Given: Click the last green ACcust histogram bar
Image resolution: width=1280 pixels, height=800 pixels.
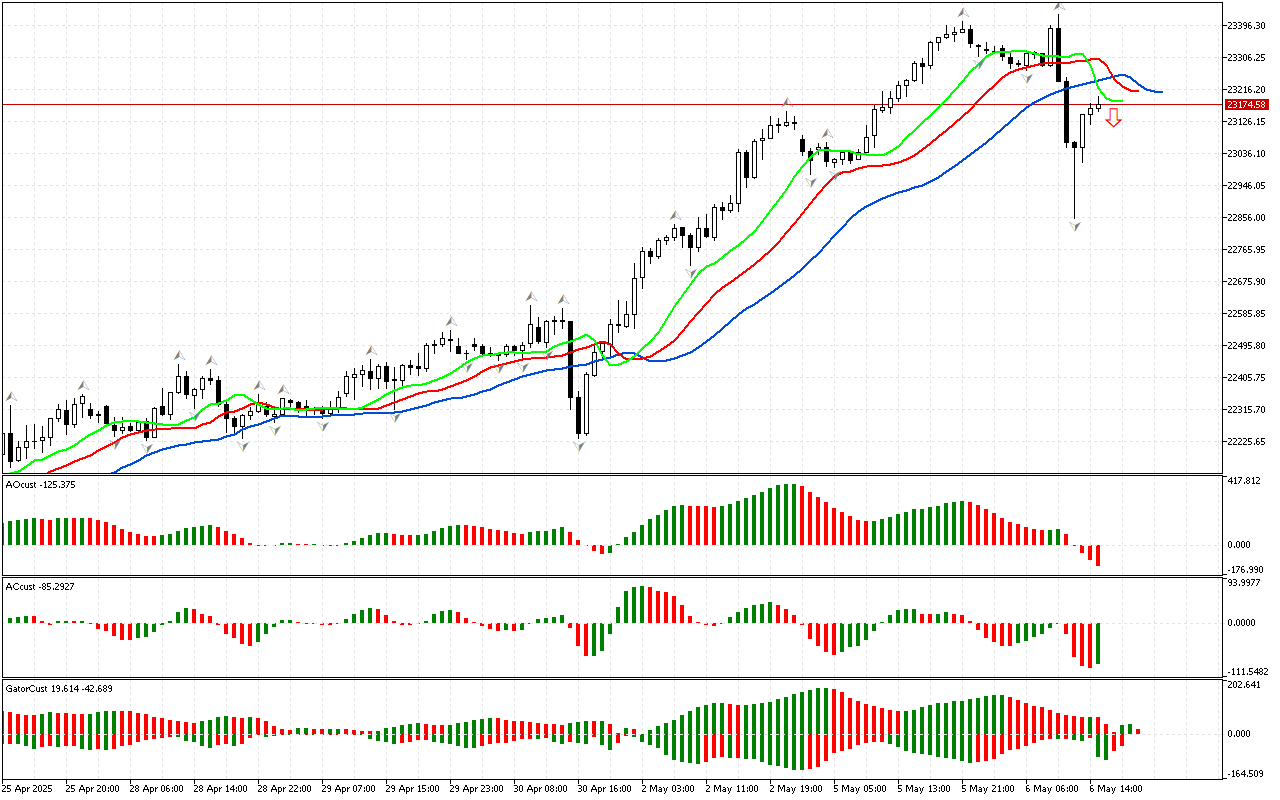Looking at the screenshot, I should (x=1098, y=643).
